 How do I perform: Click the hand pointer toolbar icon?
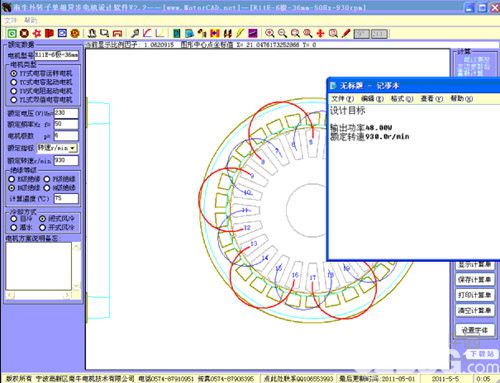click(x=202, y=33)
